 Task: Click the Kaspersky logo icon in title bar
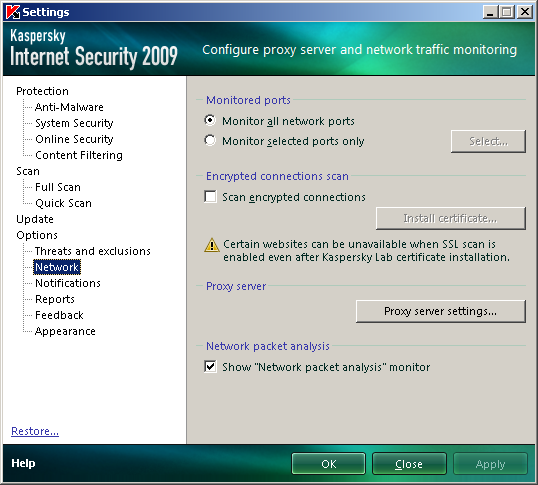[13, 12]
